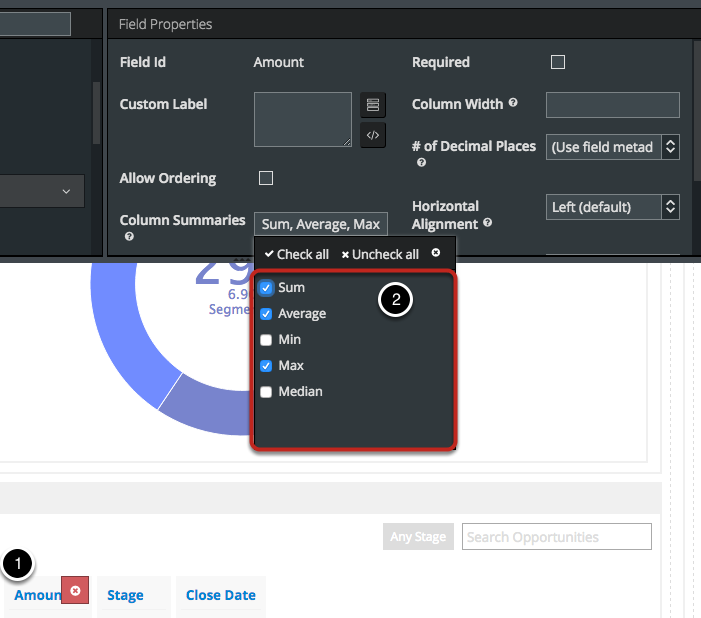Expand the Column Summaries multi-select
Viewport: 701px width, 618px height.
pos(320,224)
